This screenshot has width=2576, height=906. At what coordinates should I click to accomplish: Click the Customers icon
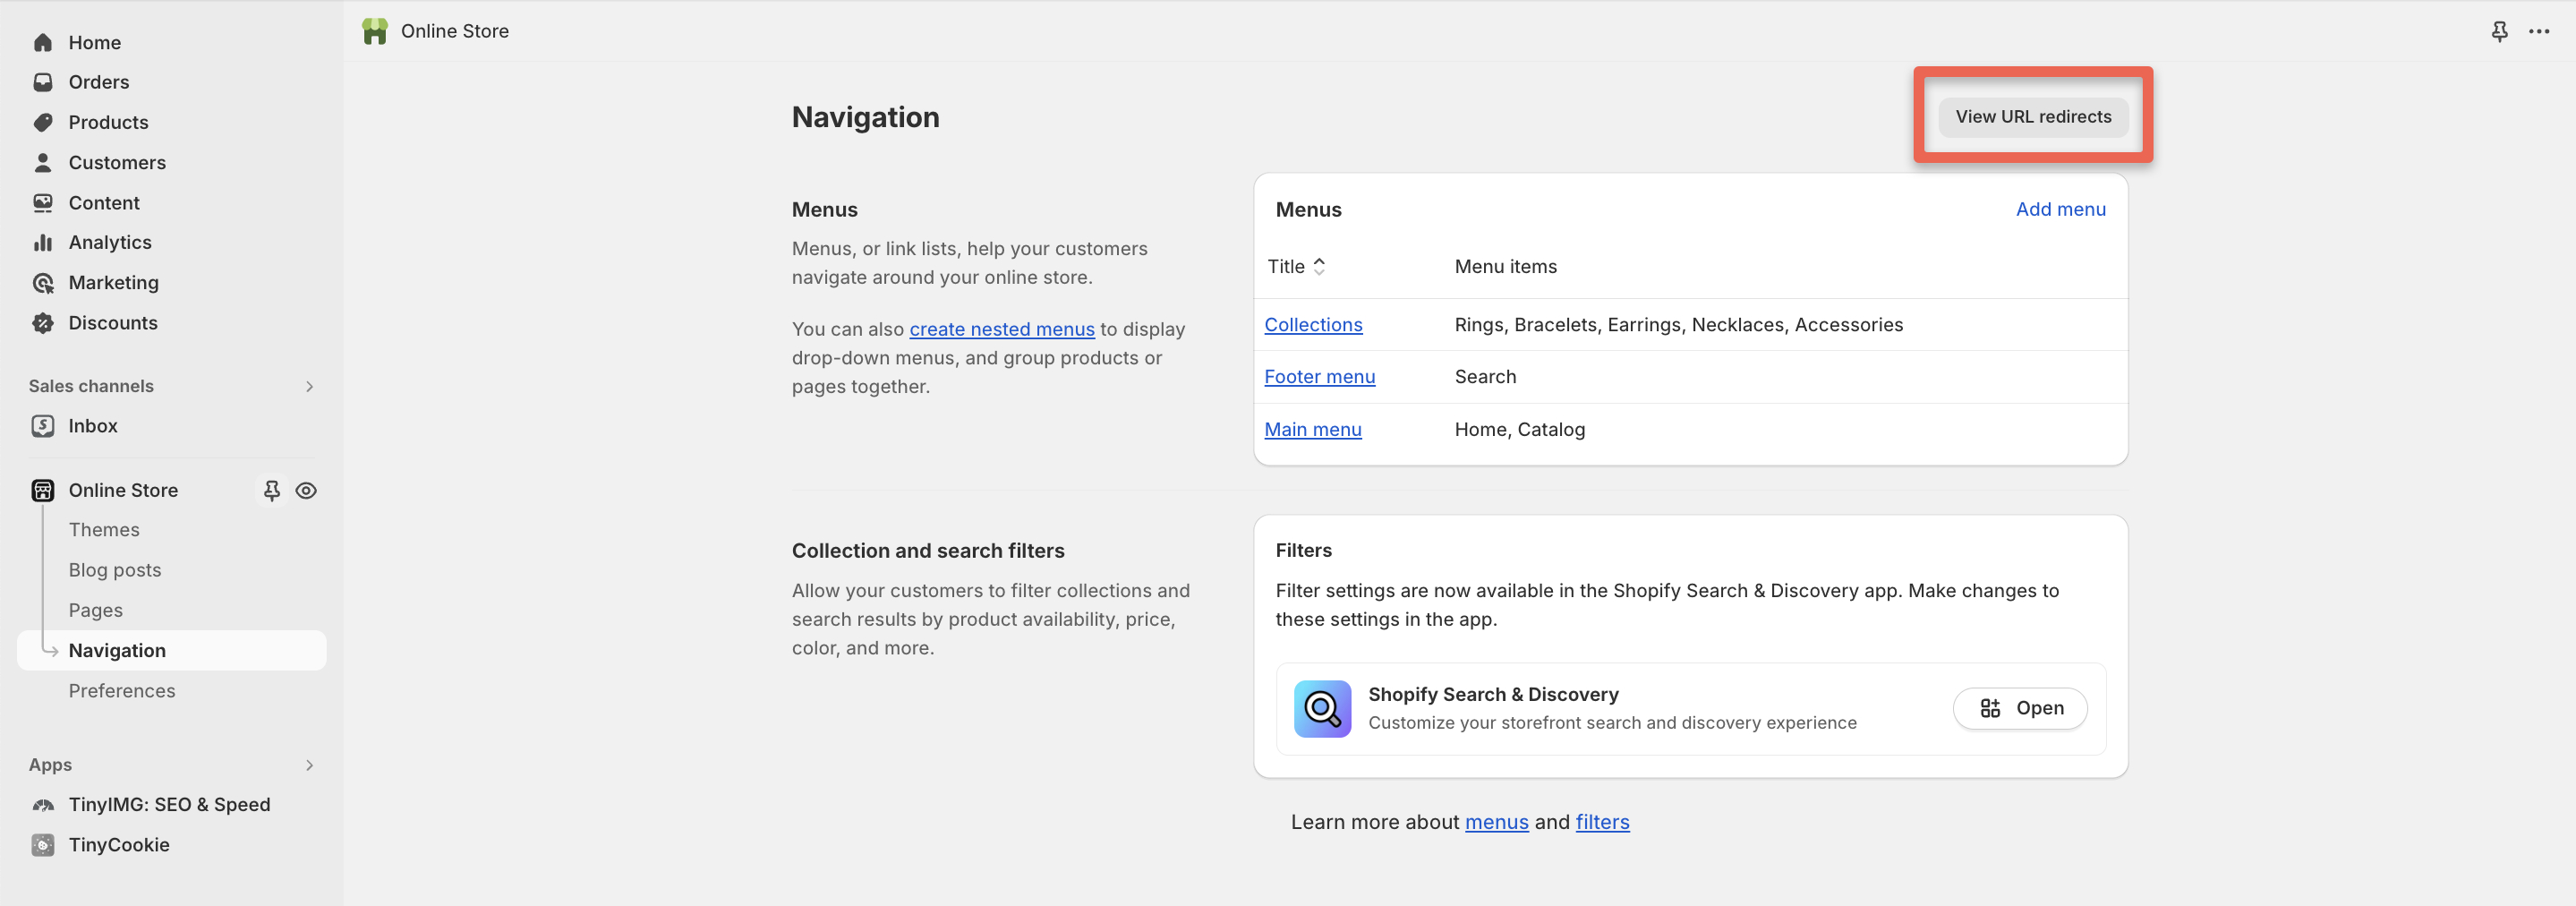pos(43,162)
